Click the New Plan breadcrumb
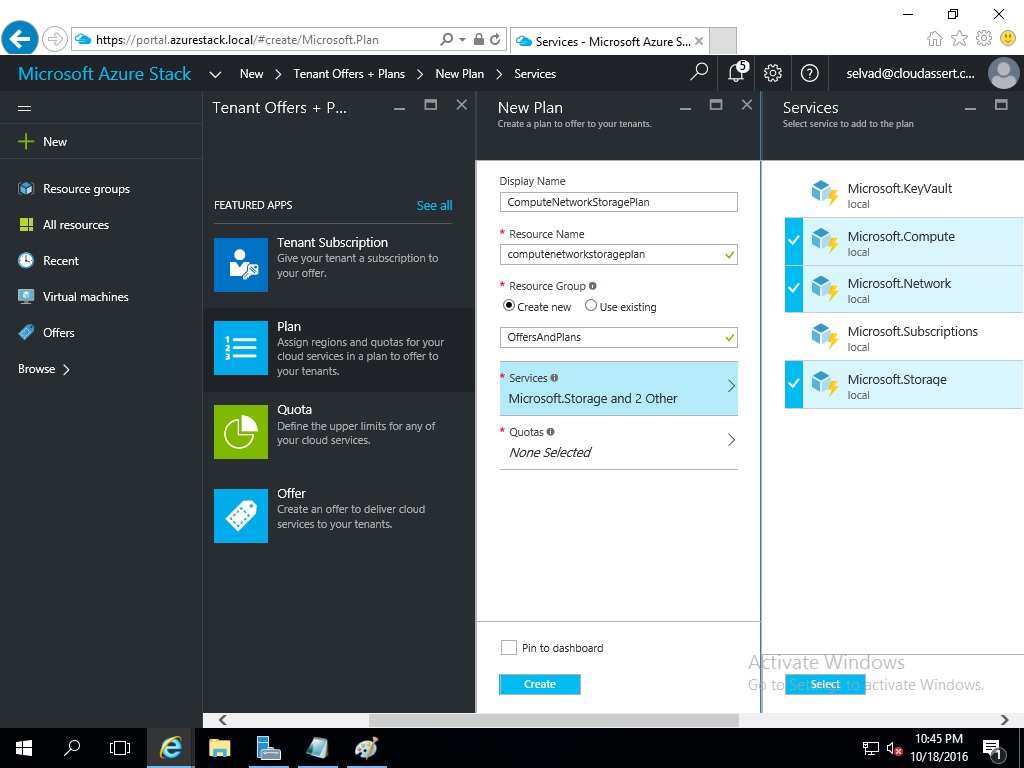Image resolution: width=1024 pixels, height=768 pixels. click(460, 74)
